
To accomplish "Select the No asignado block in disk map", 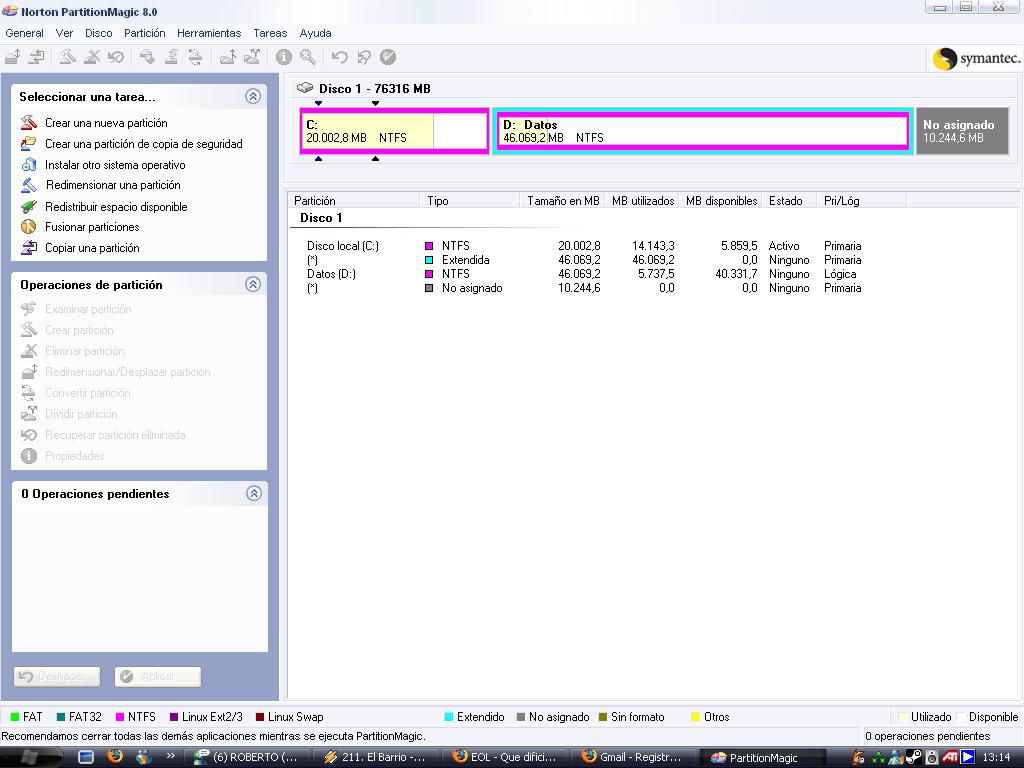I will click(x=958, y=131).
